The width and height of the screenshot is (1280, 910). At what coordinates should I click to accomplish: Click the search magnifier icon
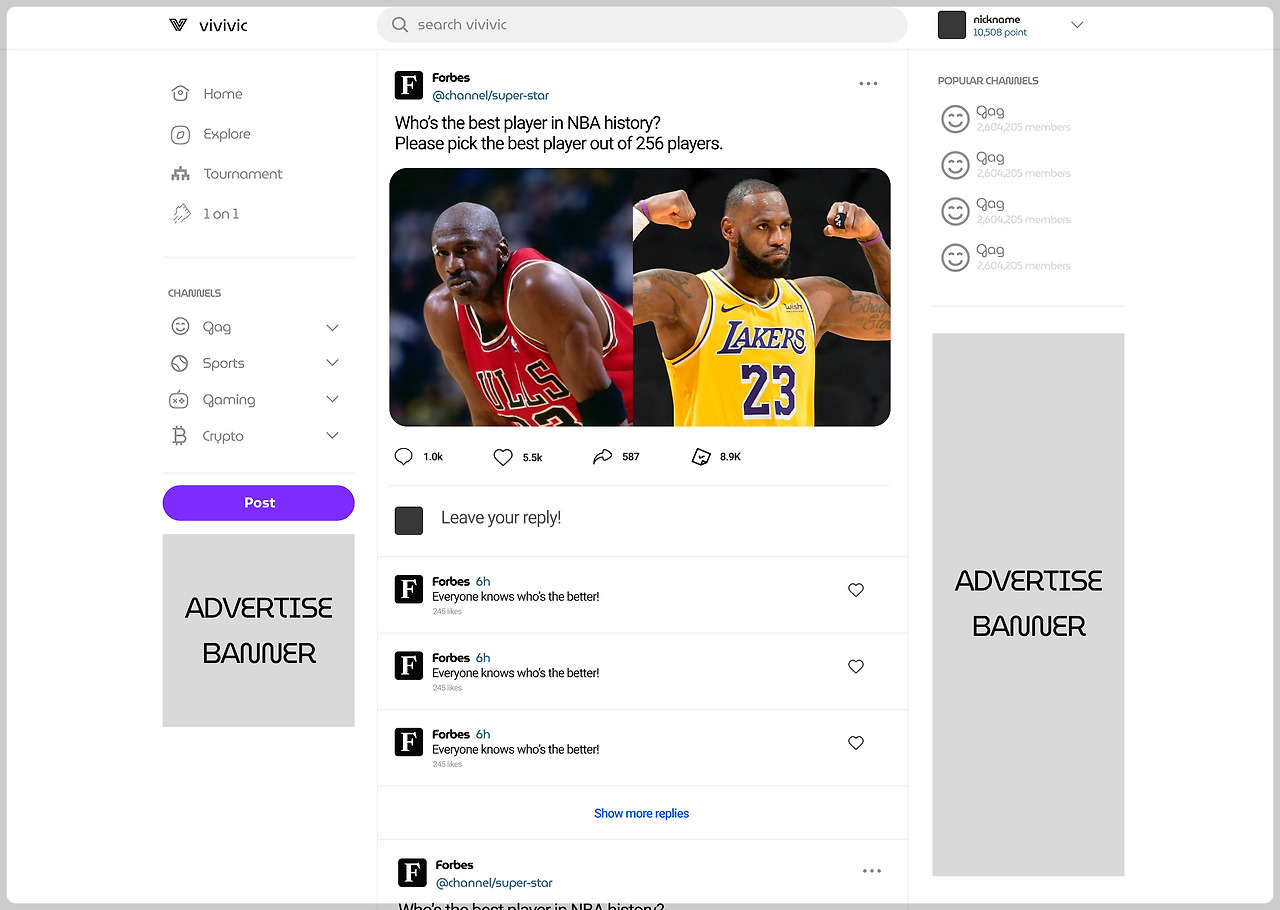400,25
